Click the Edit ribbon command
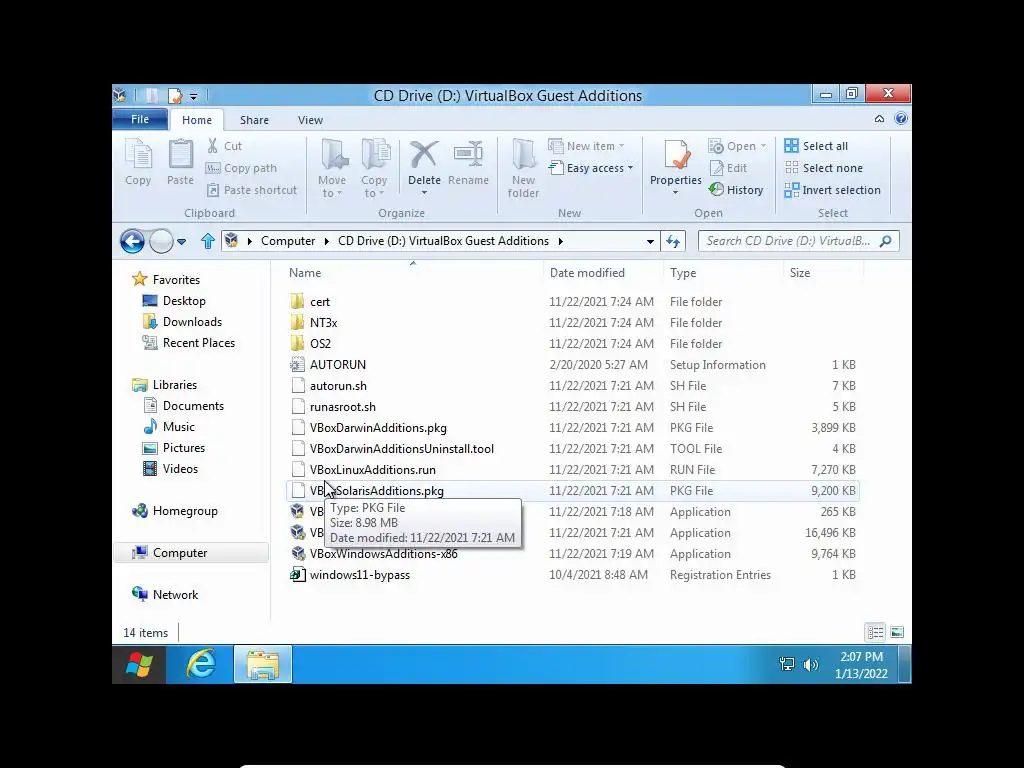The height and width of the screenshot is (768, 1024). (728, 168)
